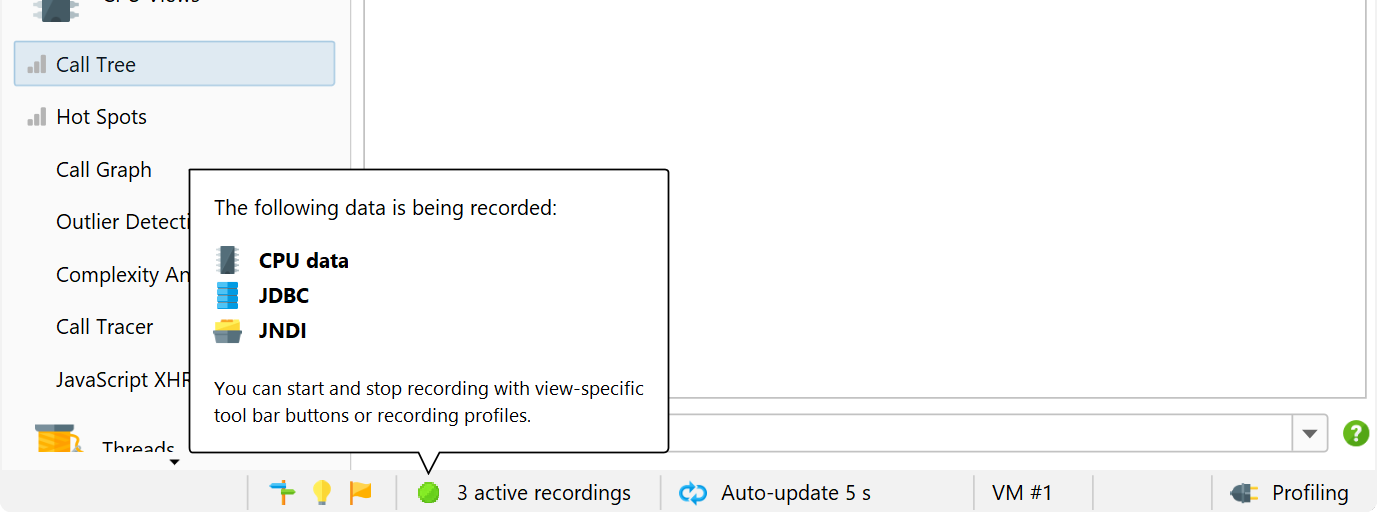Viewport: 1377px width, 512px height.
Task: Click into the view filter text field
Action: [x=980, y=434]
